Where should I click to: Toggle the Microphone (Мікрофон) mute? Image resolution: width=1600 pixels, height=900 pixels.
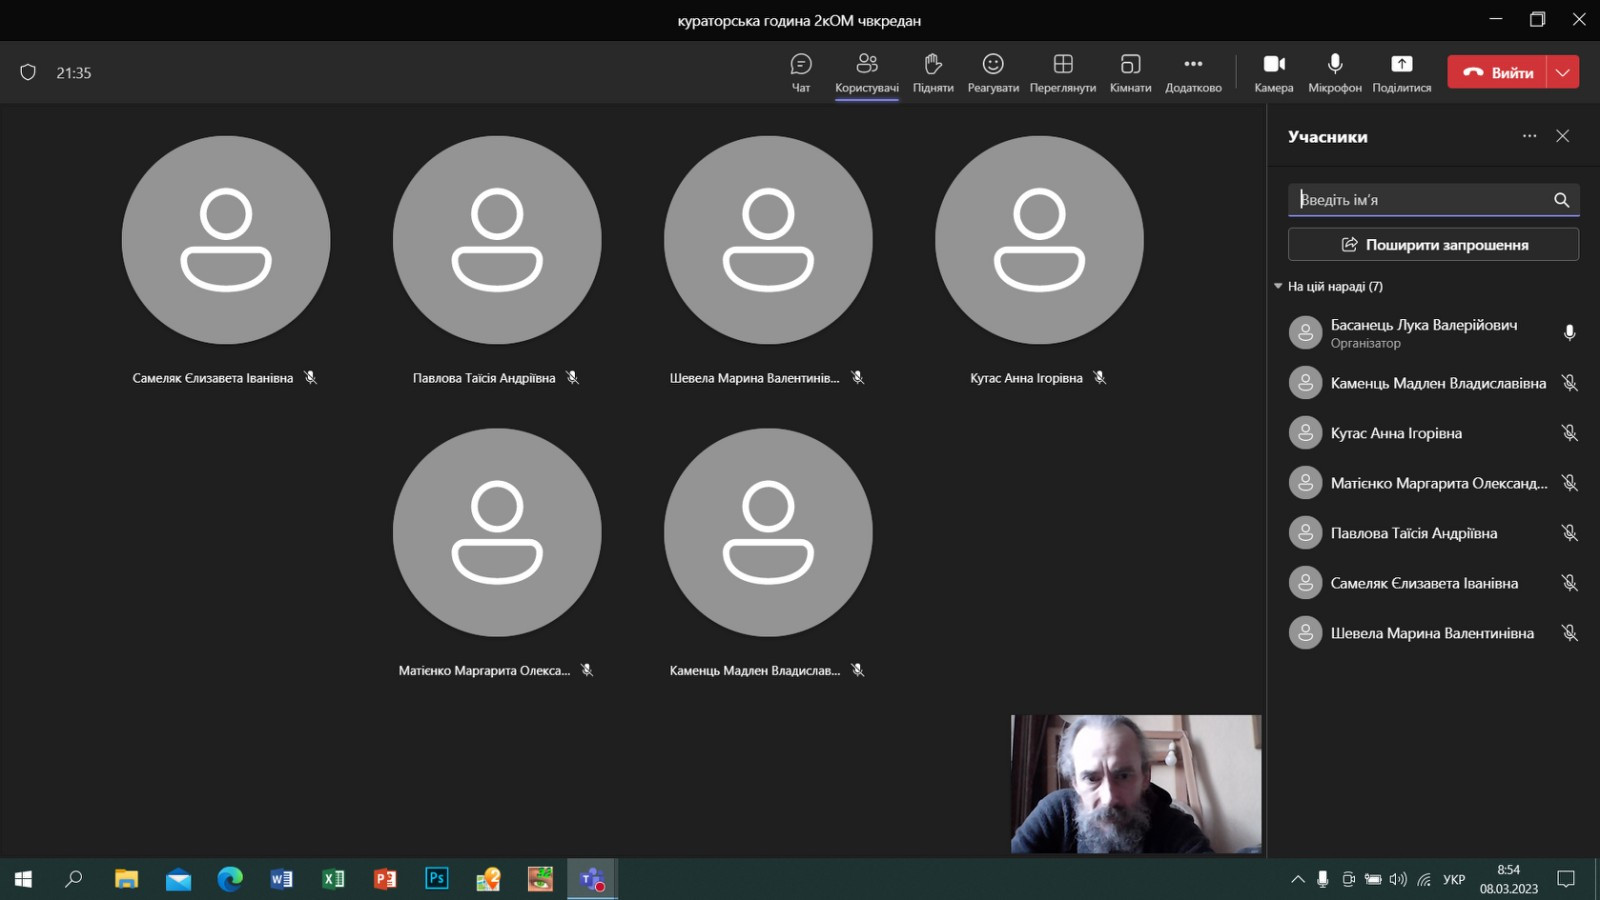[1335, 65]
